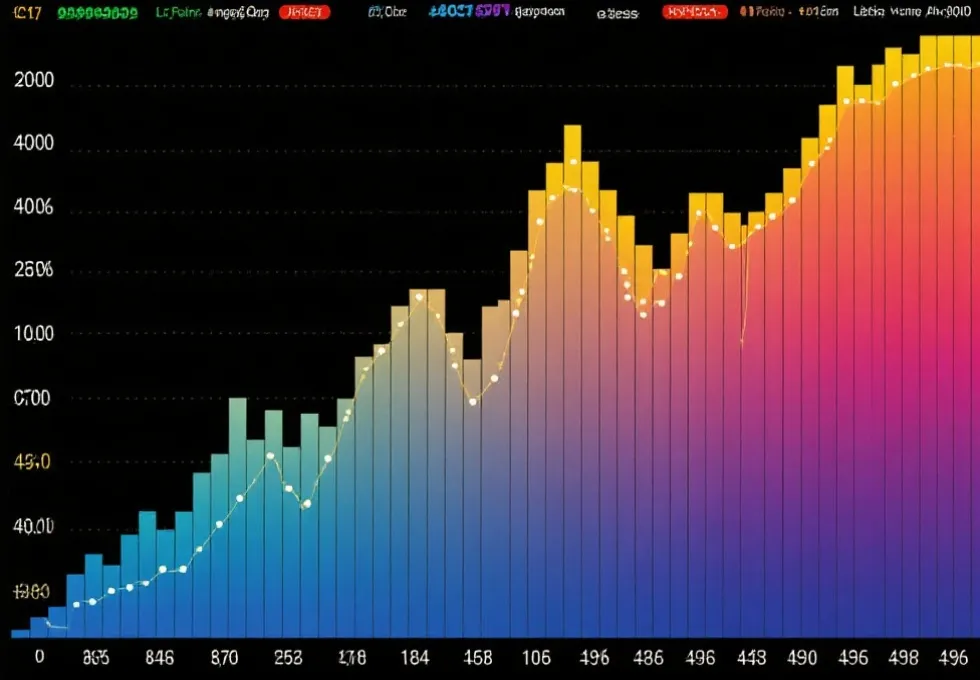Click the second red pill button near the top right
The width and height of the screenshot is (980, 680).
pos(693,12)
